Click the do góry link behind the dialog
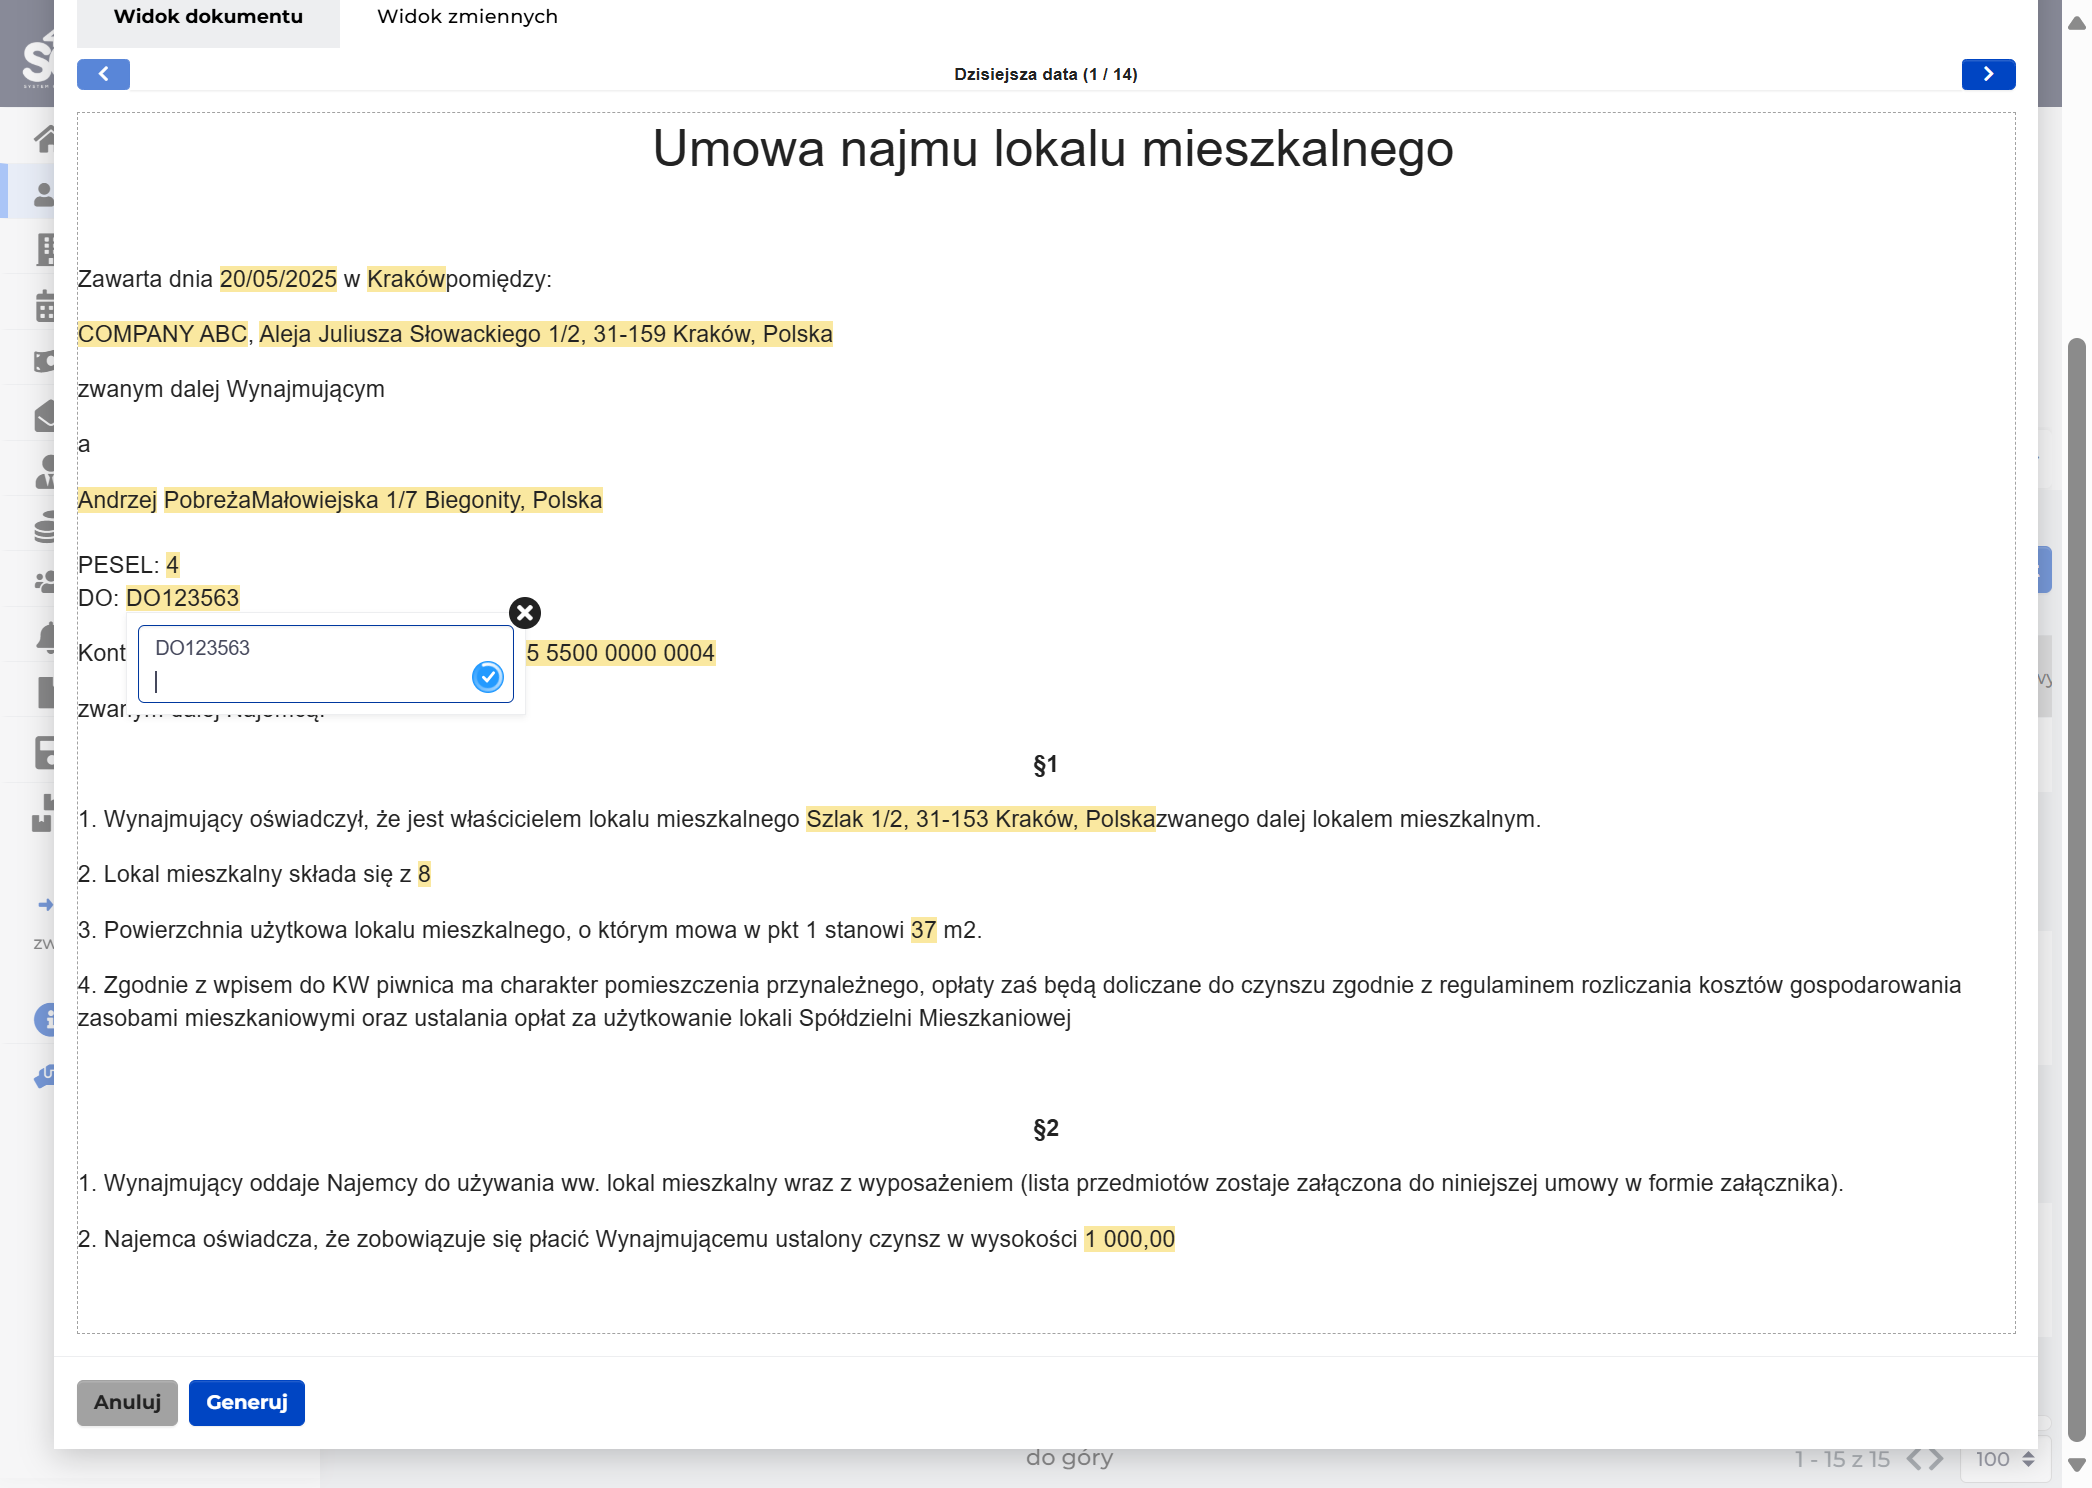The height and width of the screenshot is (1488, 2092). point(1069,1458)
